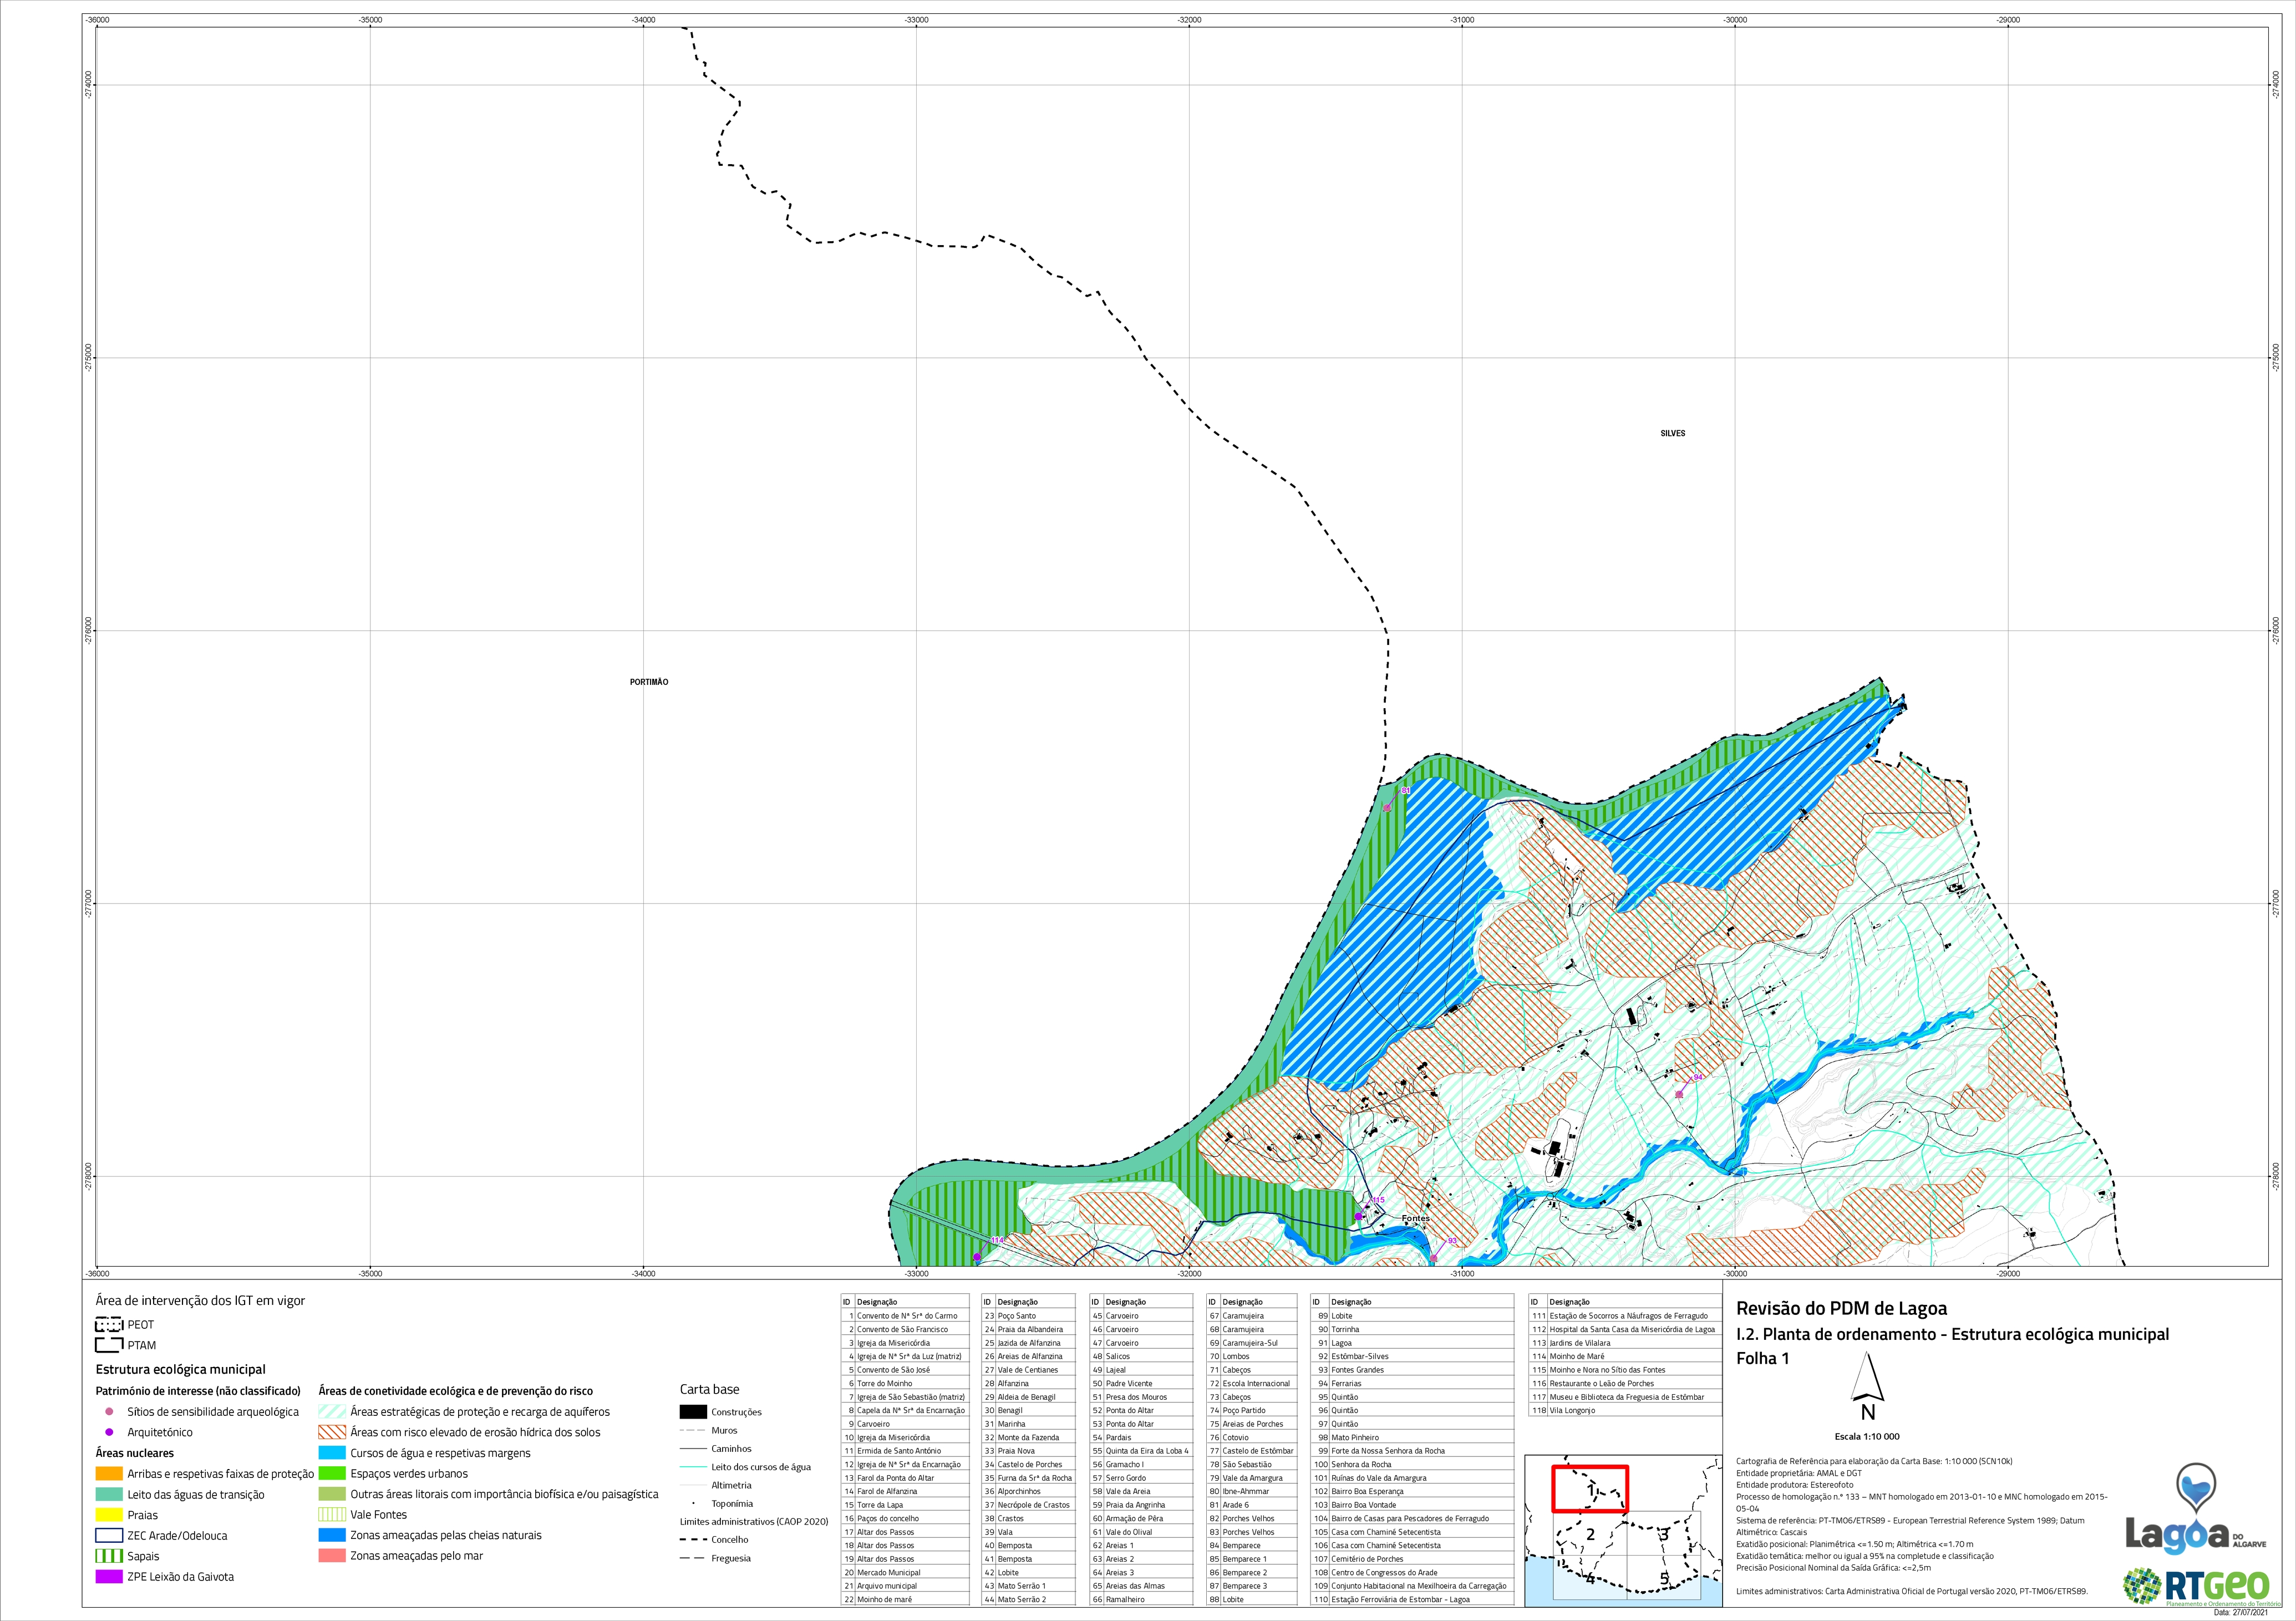
Task: Click the Fontes place name on the map
Action: [x=1415, y=1219]
